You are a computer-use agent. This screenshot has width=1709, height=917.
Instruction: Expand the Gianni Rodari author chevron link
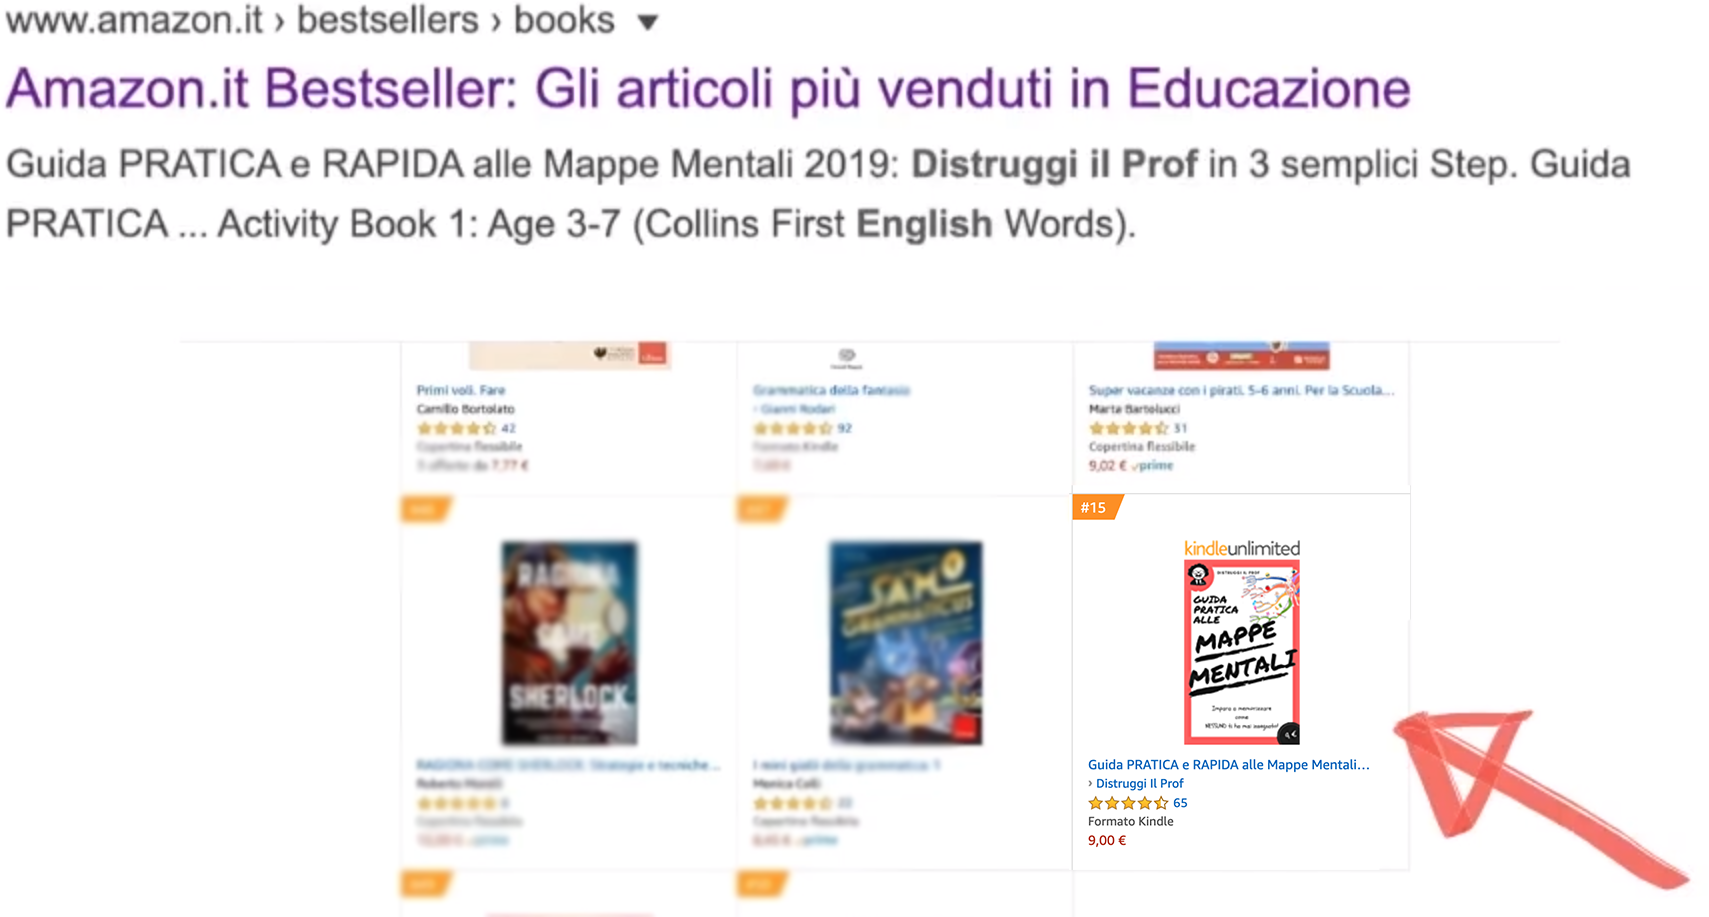pos(794,409)
